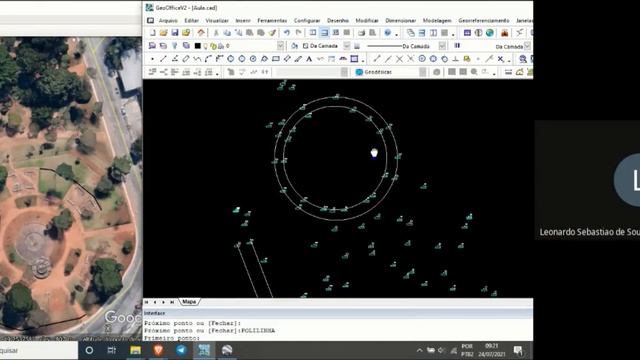640x360 pixels.
Task: Open the Brave browser taskbar icon
Action: 158,350
